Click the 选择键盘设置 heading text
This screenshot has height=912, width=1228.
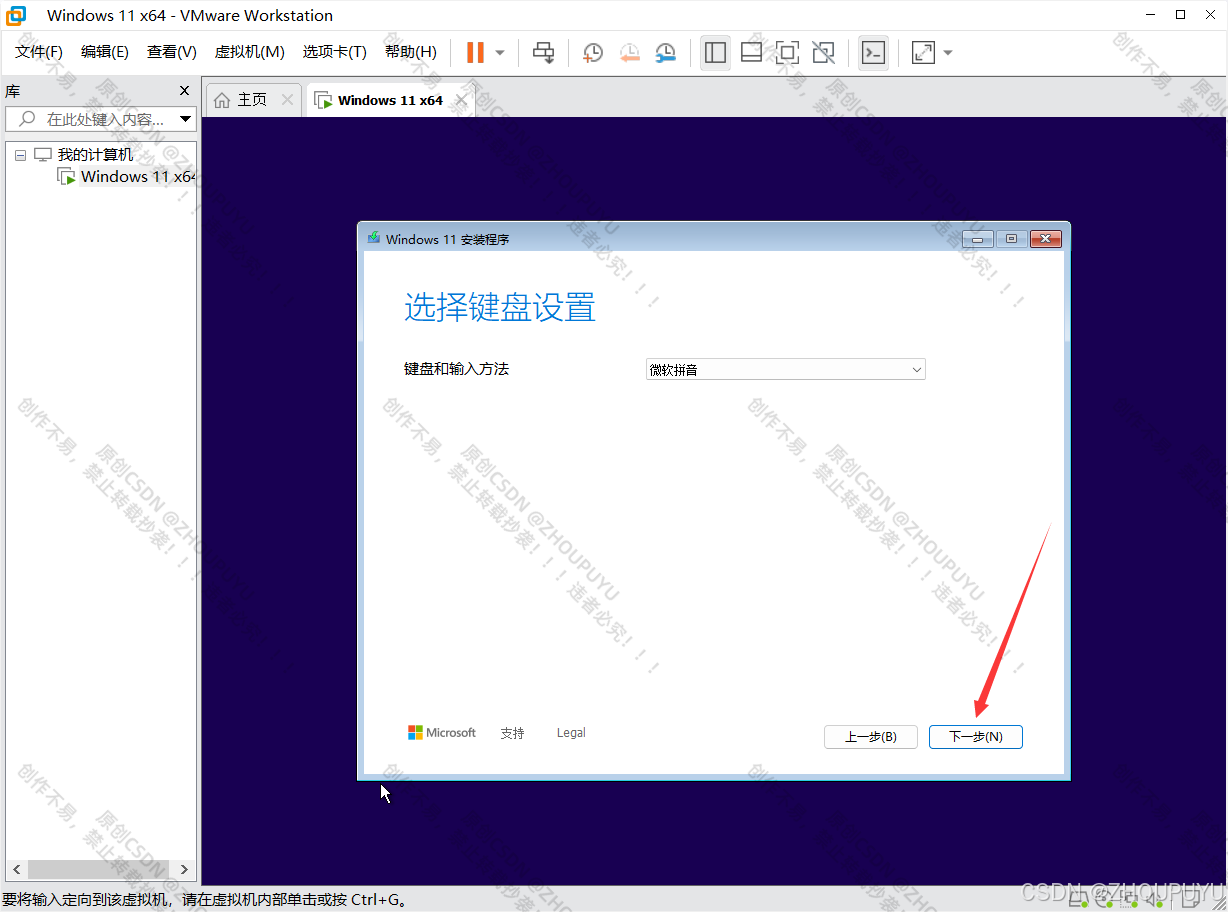tap(500, 307)
